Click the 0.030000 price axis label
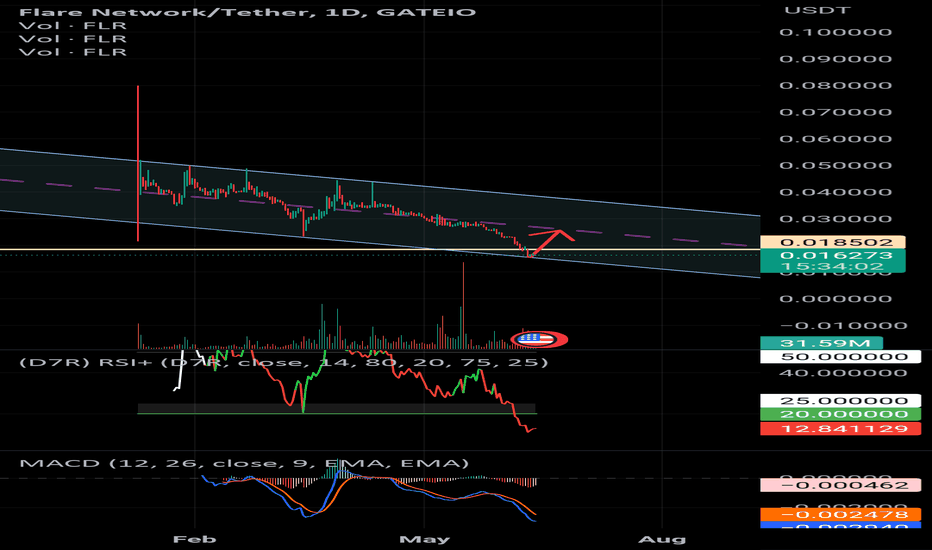This screenshot has height=550, width=932. tap(836, 219)
